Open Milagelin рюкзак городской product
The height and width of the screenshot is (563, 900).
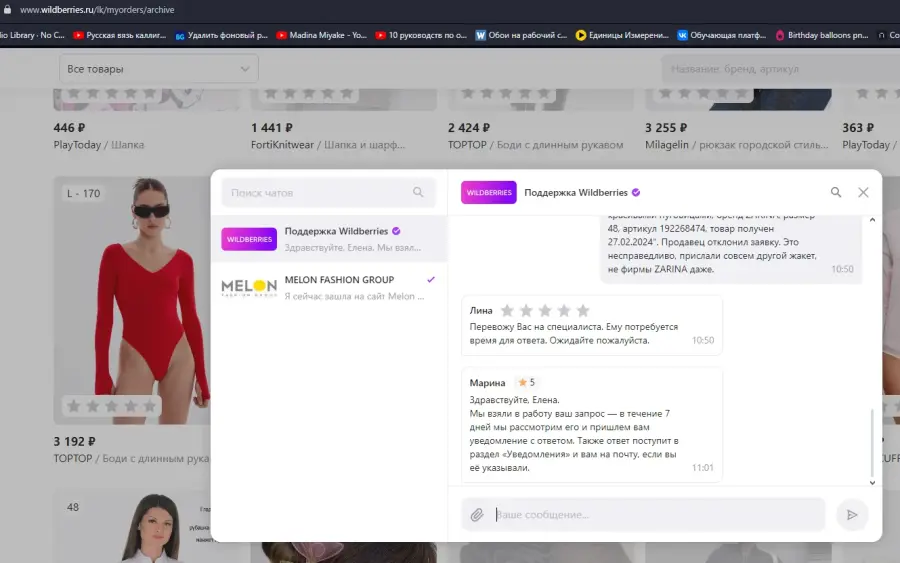coord(736,145)
